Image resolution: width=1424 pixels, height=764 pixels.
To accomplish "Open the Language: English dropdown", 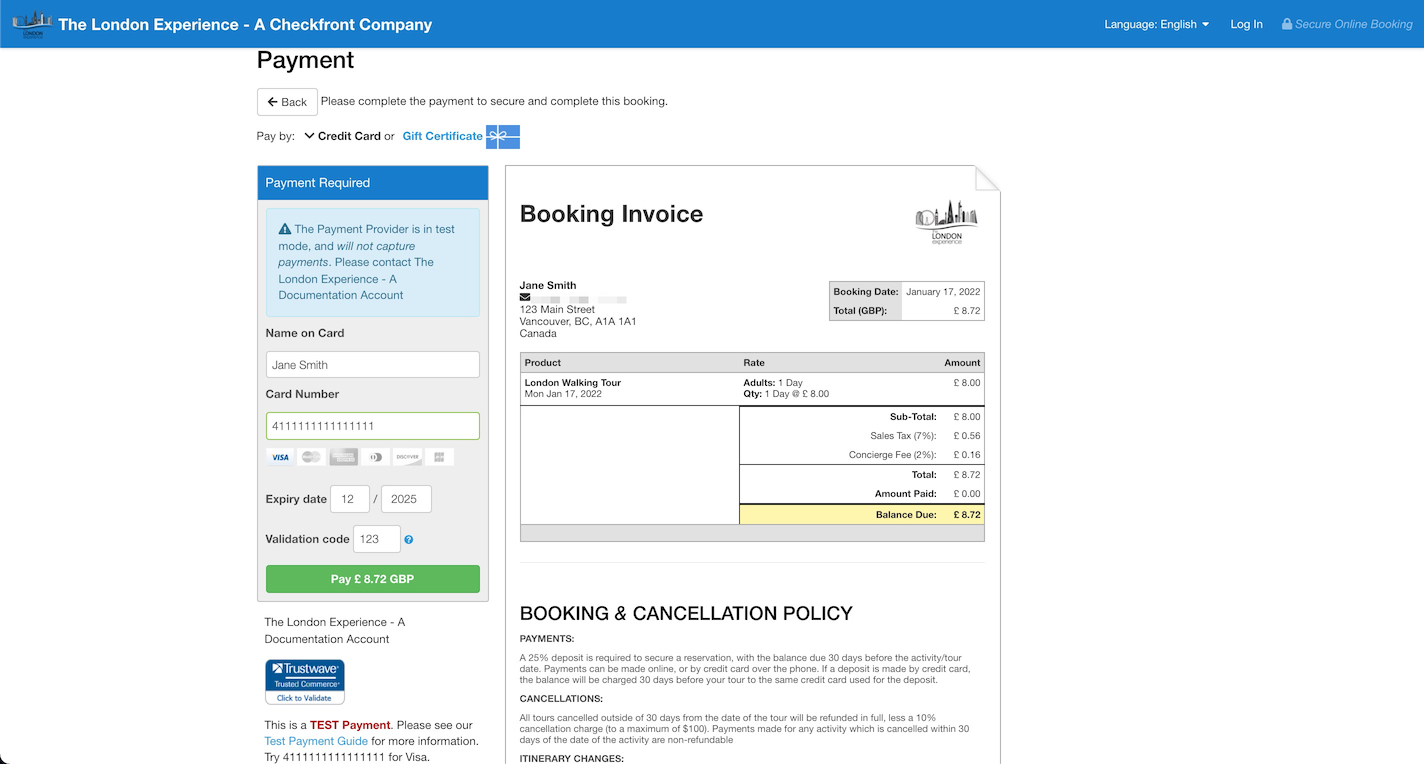I will pos(1157,24).
